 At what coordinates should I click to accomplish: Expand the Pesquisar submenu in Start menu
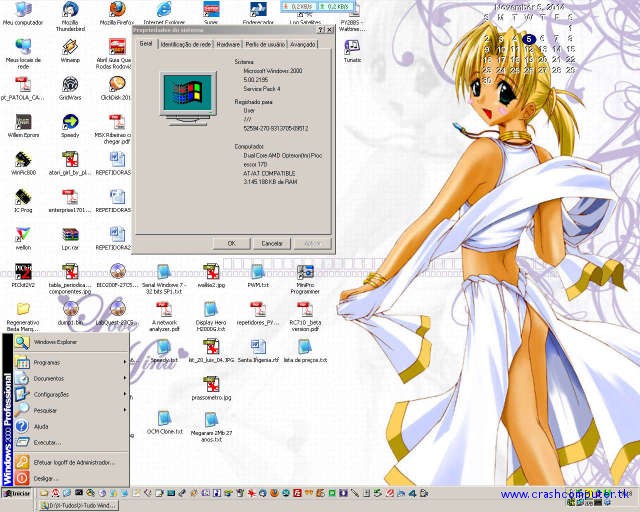tap(71, 410)
